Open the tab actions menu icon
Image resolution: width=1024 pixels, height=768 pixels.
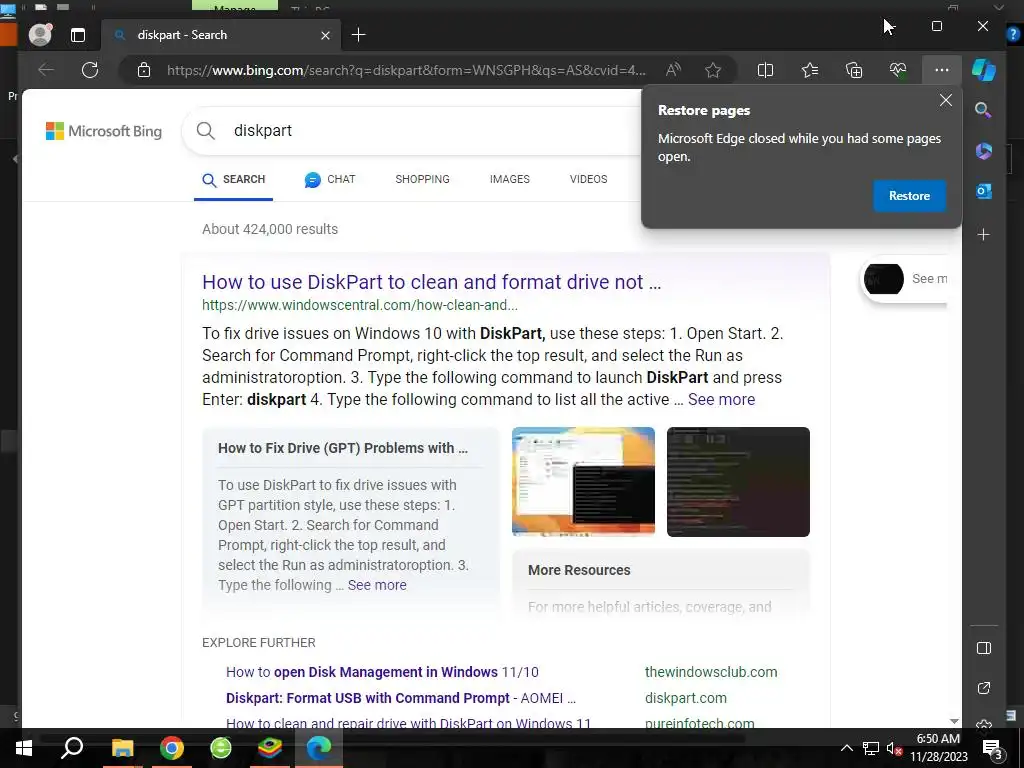coord(78,35)
